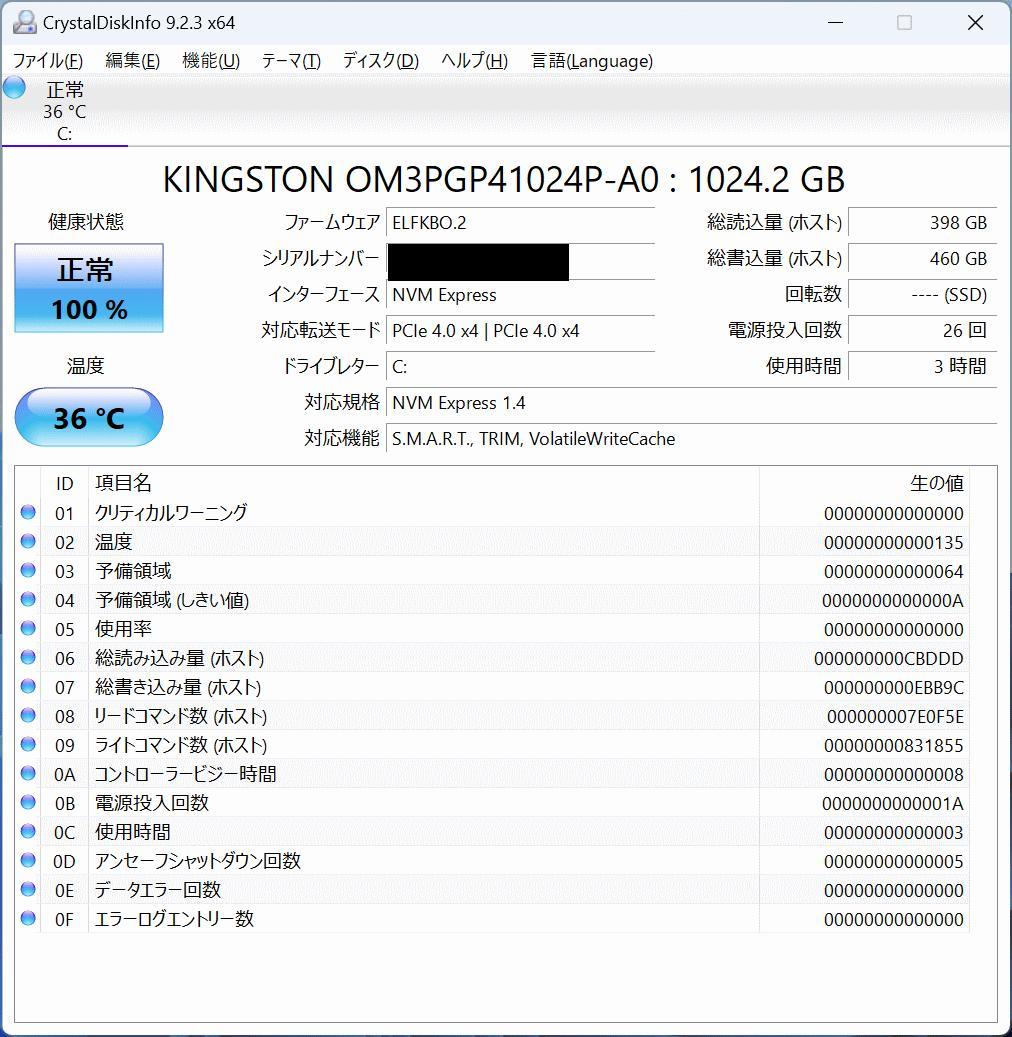Click the status icon next to 使用率
The height and width of the screenshot is (1037, 1012).
click(x=28, y=628)
